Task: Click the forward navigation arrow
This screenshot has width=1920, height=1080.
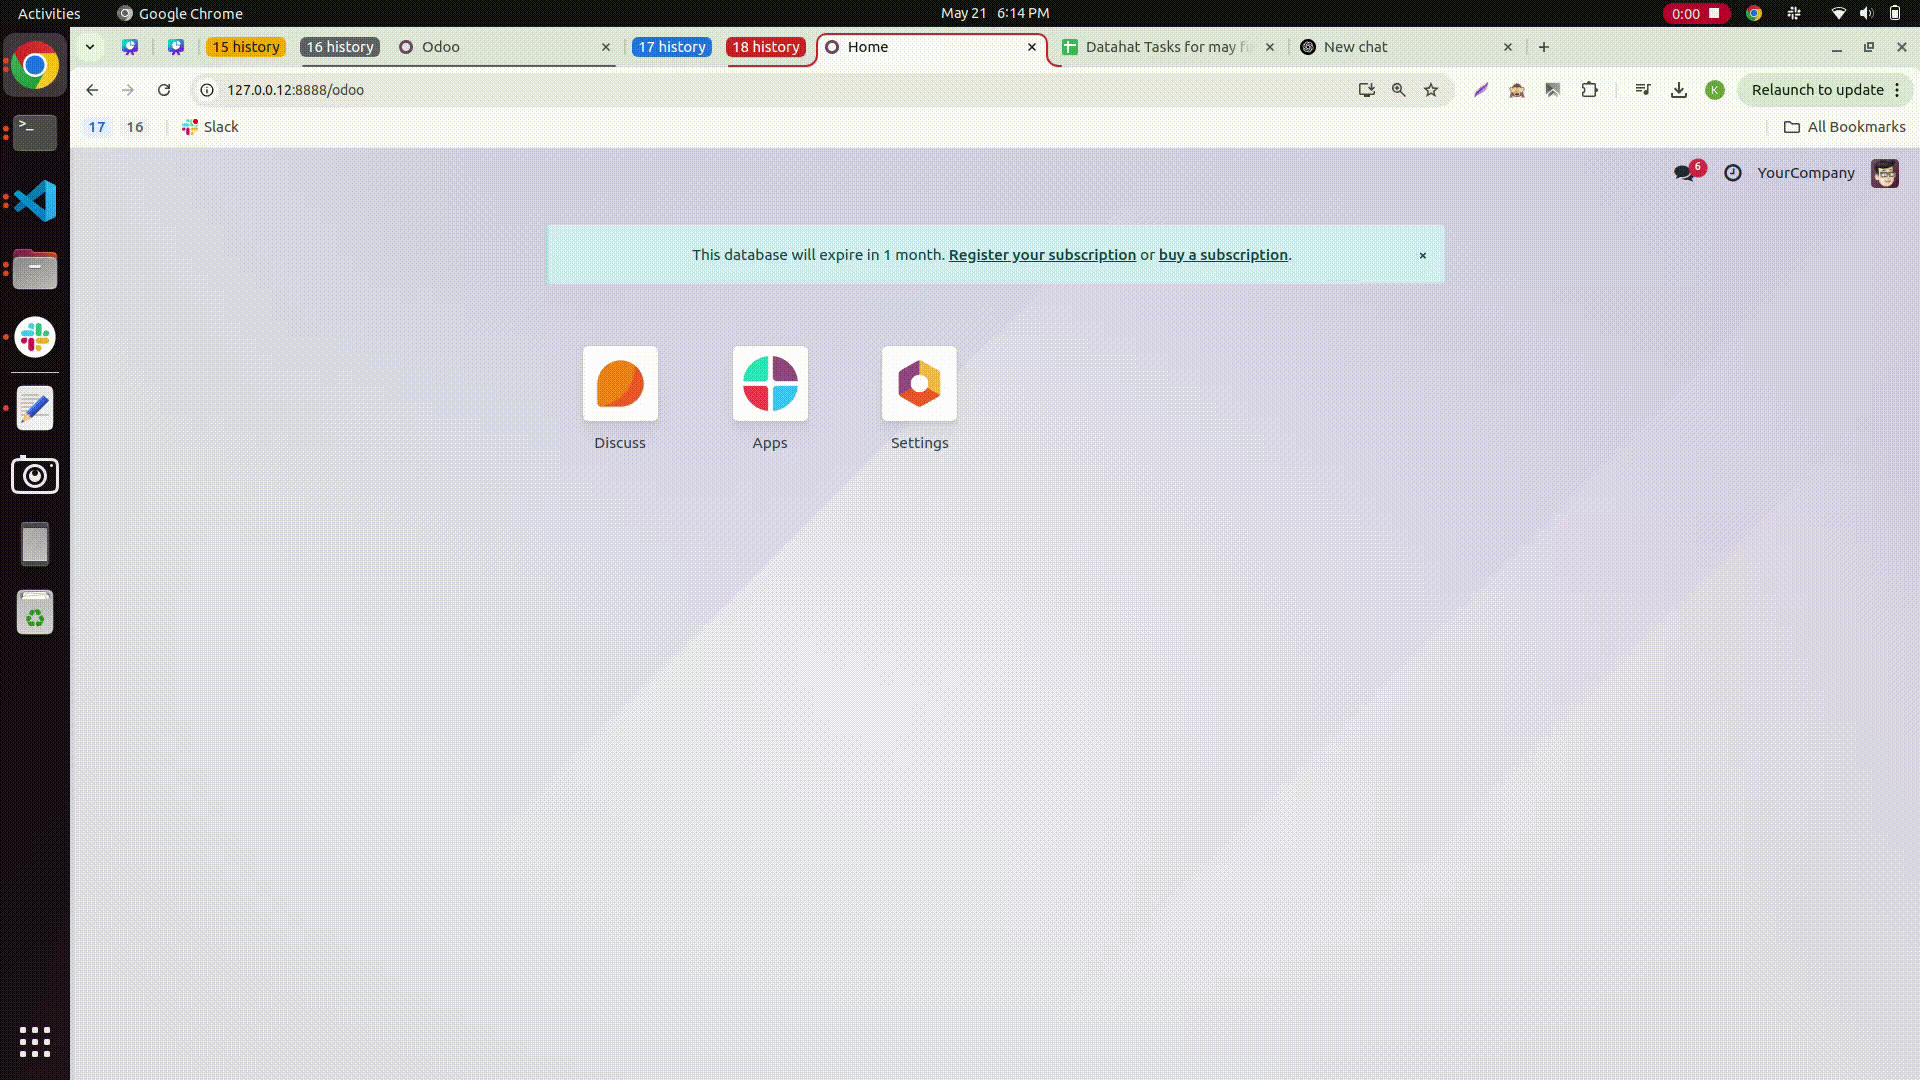Action: click(x=128, y=90)
